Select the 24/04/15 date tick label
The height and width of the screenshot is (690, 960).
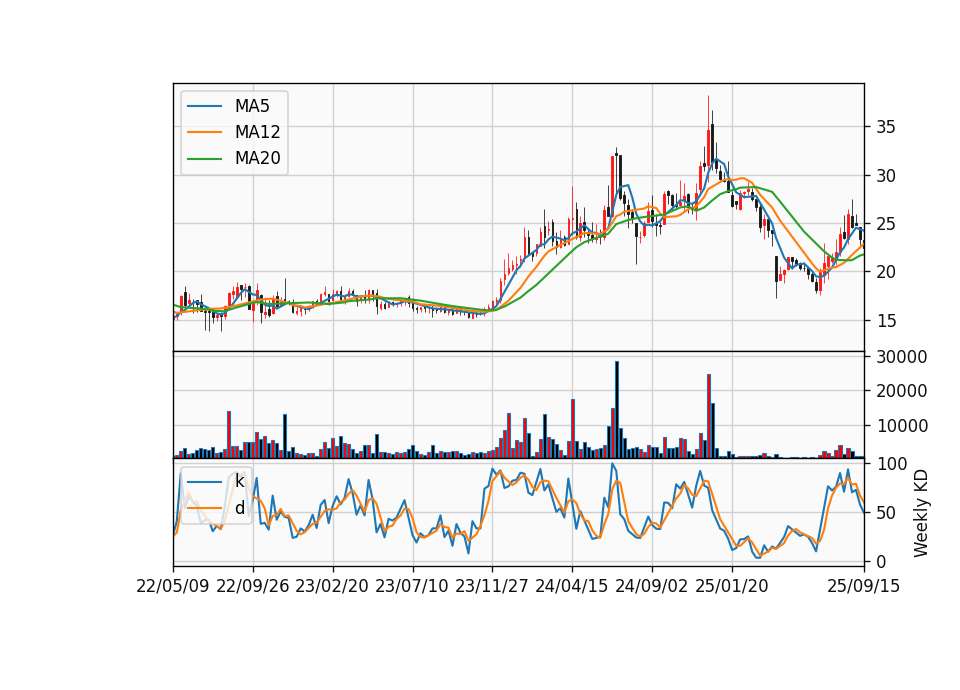(572, 586)
